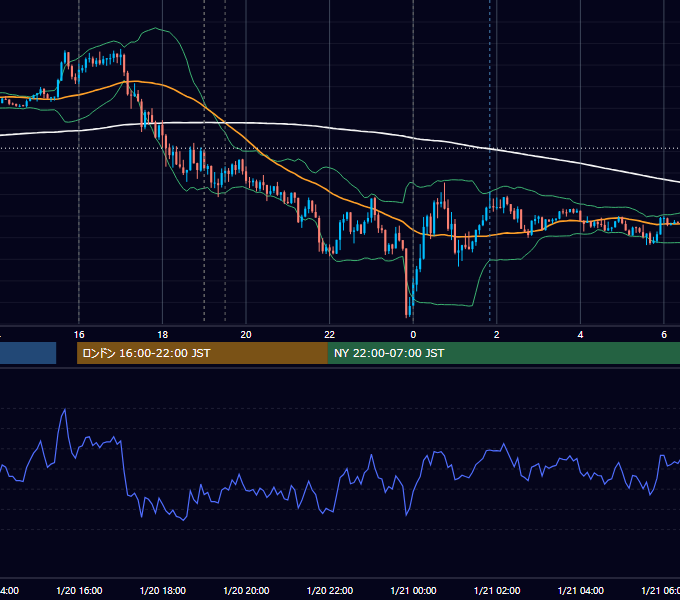The image size is (680, 600).
Task: Click the 1/21 02:00 time label
Action: pos(497,590)
